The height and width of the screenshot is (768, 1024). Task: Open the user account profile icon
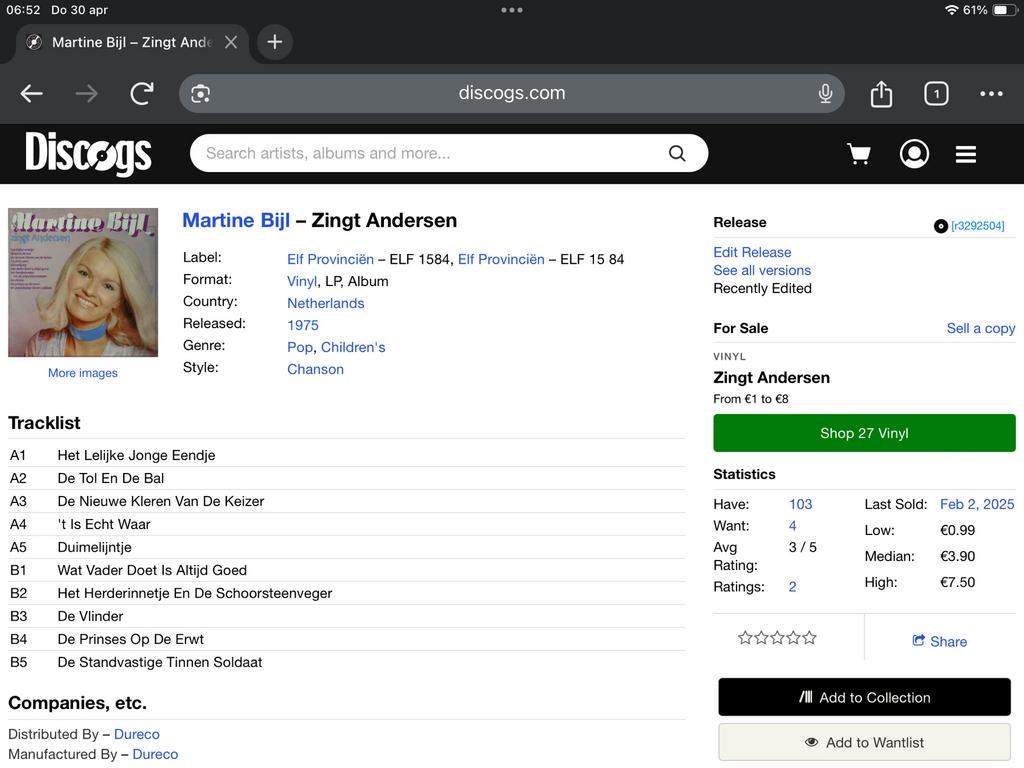(x=914, y=154)
